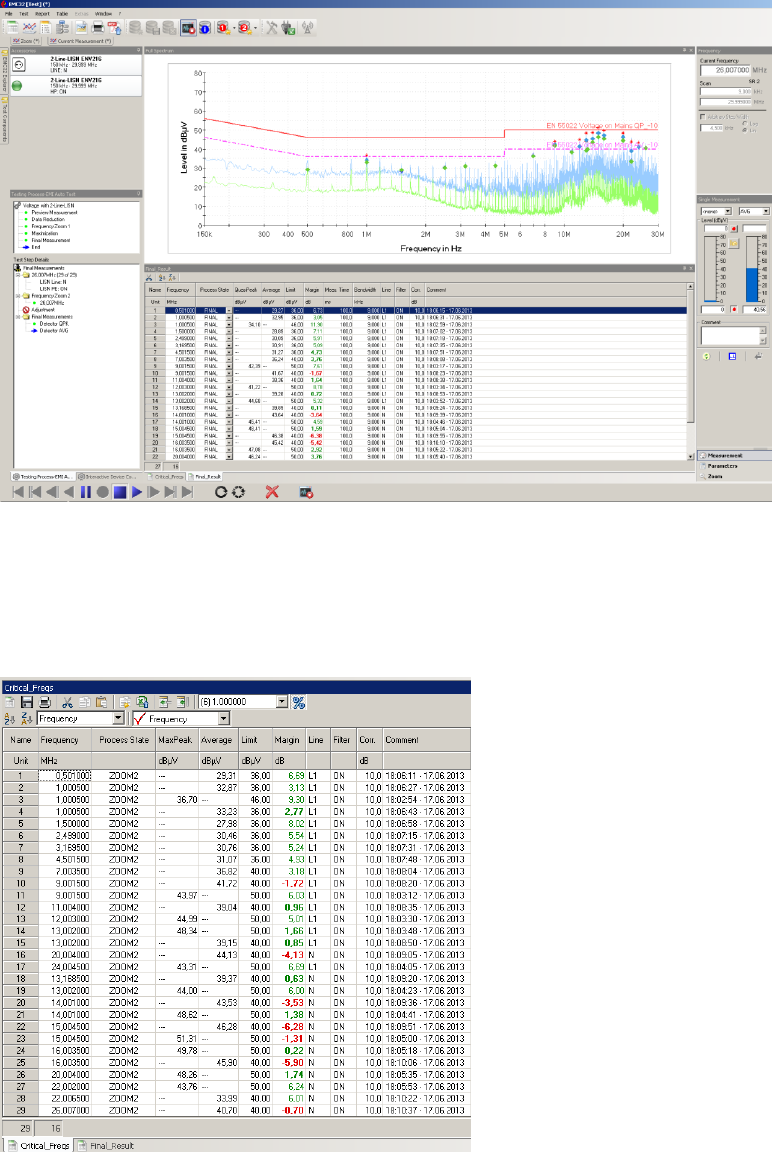Viewport: 772px width, 1152px height.
Task: Click the PDF export toolbar icon
Action: pos(115,28)
